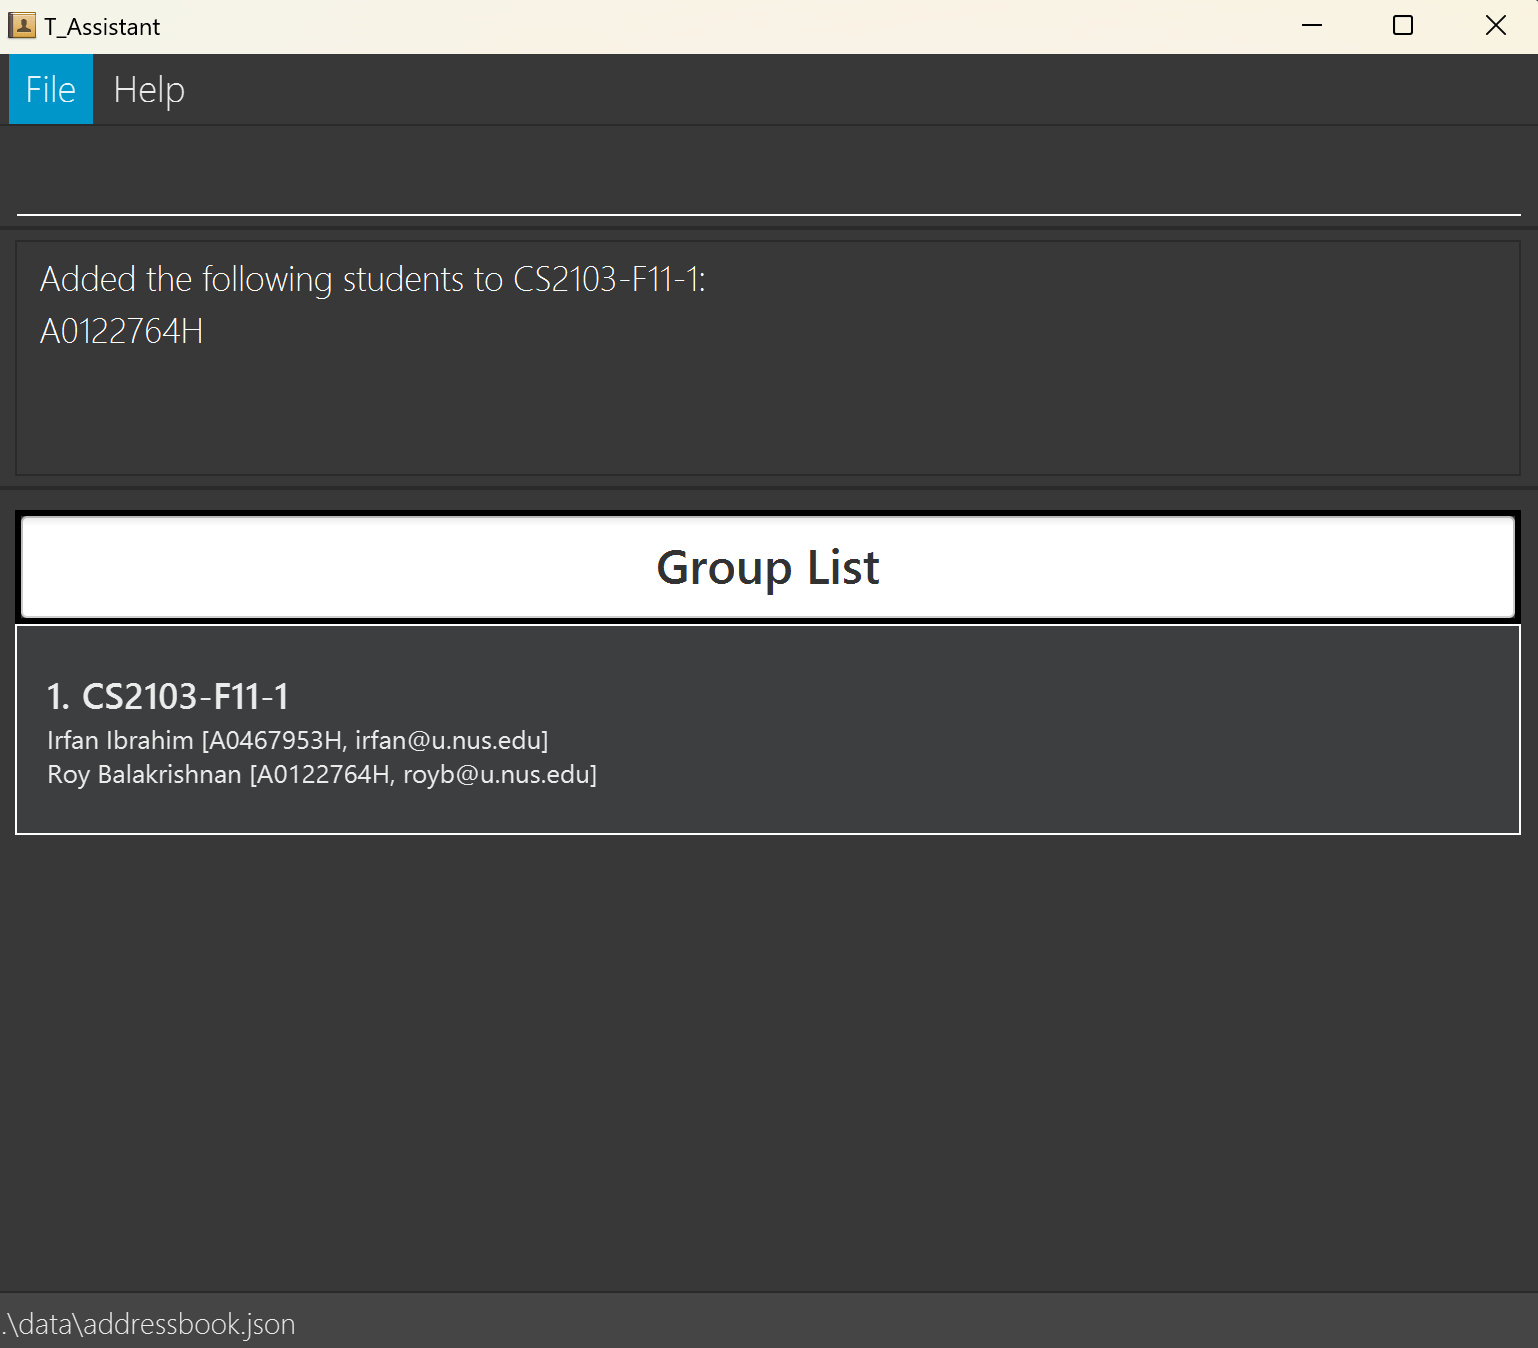Close the T_Assistant window

pos(1495,26)
